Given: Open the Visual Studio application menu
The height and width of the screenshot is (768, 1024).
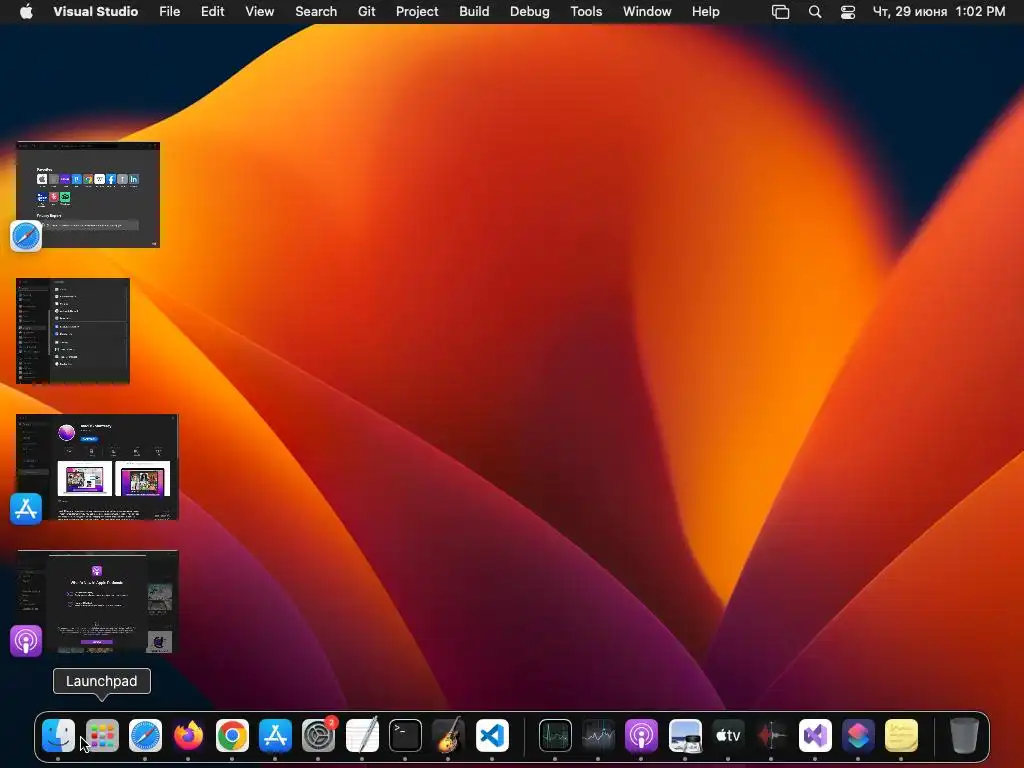Looking at the screenshot, I should [95, 12].
